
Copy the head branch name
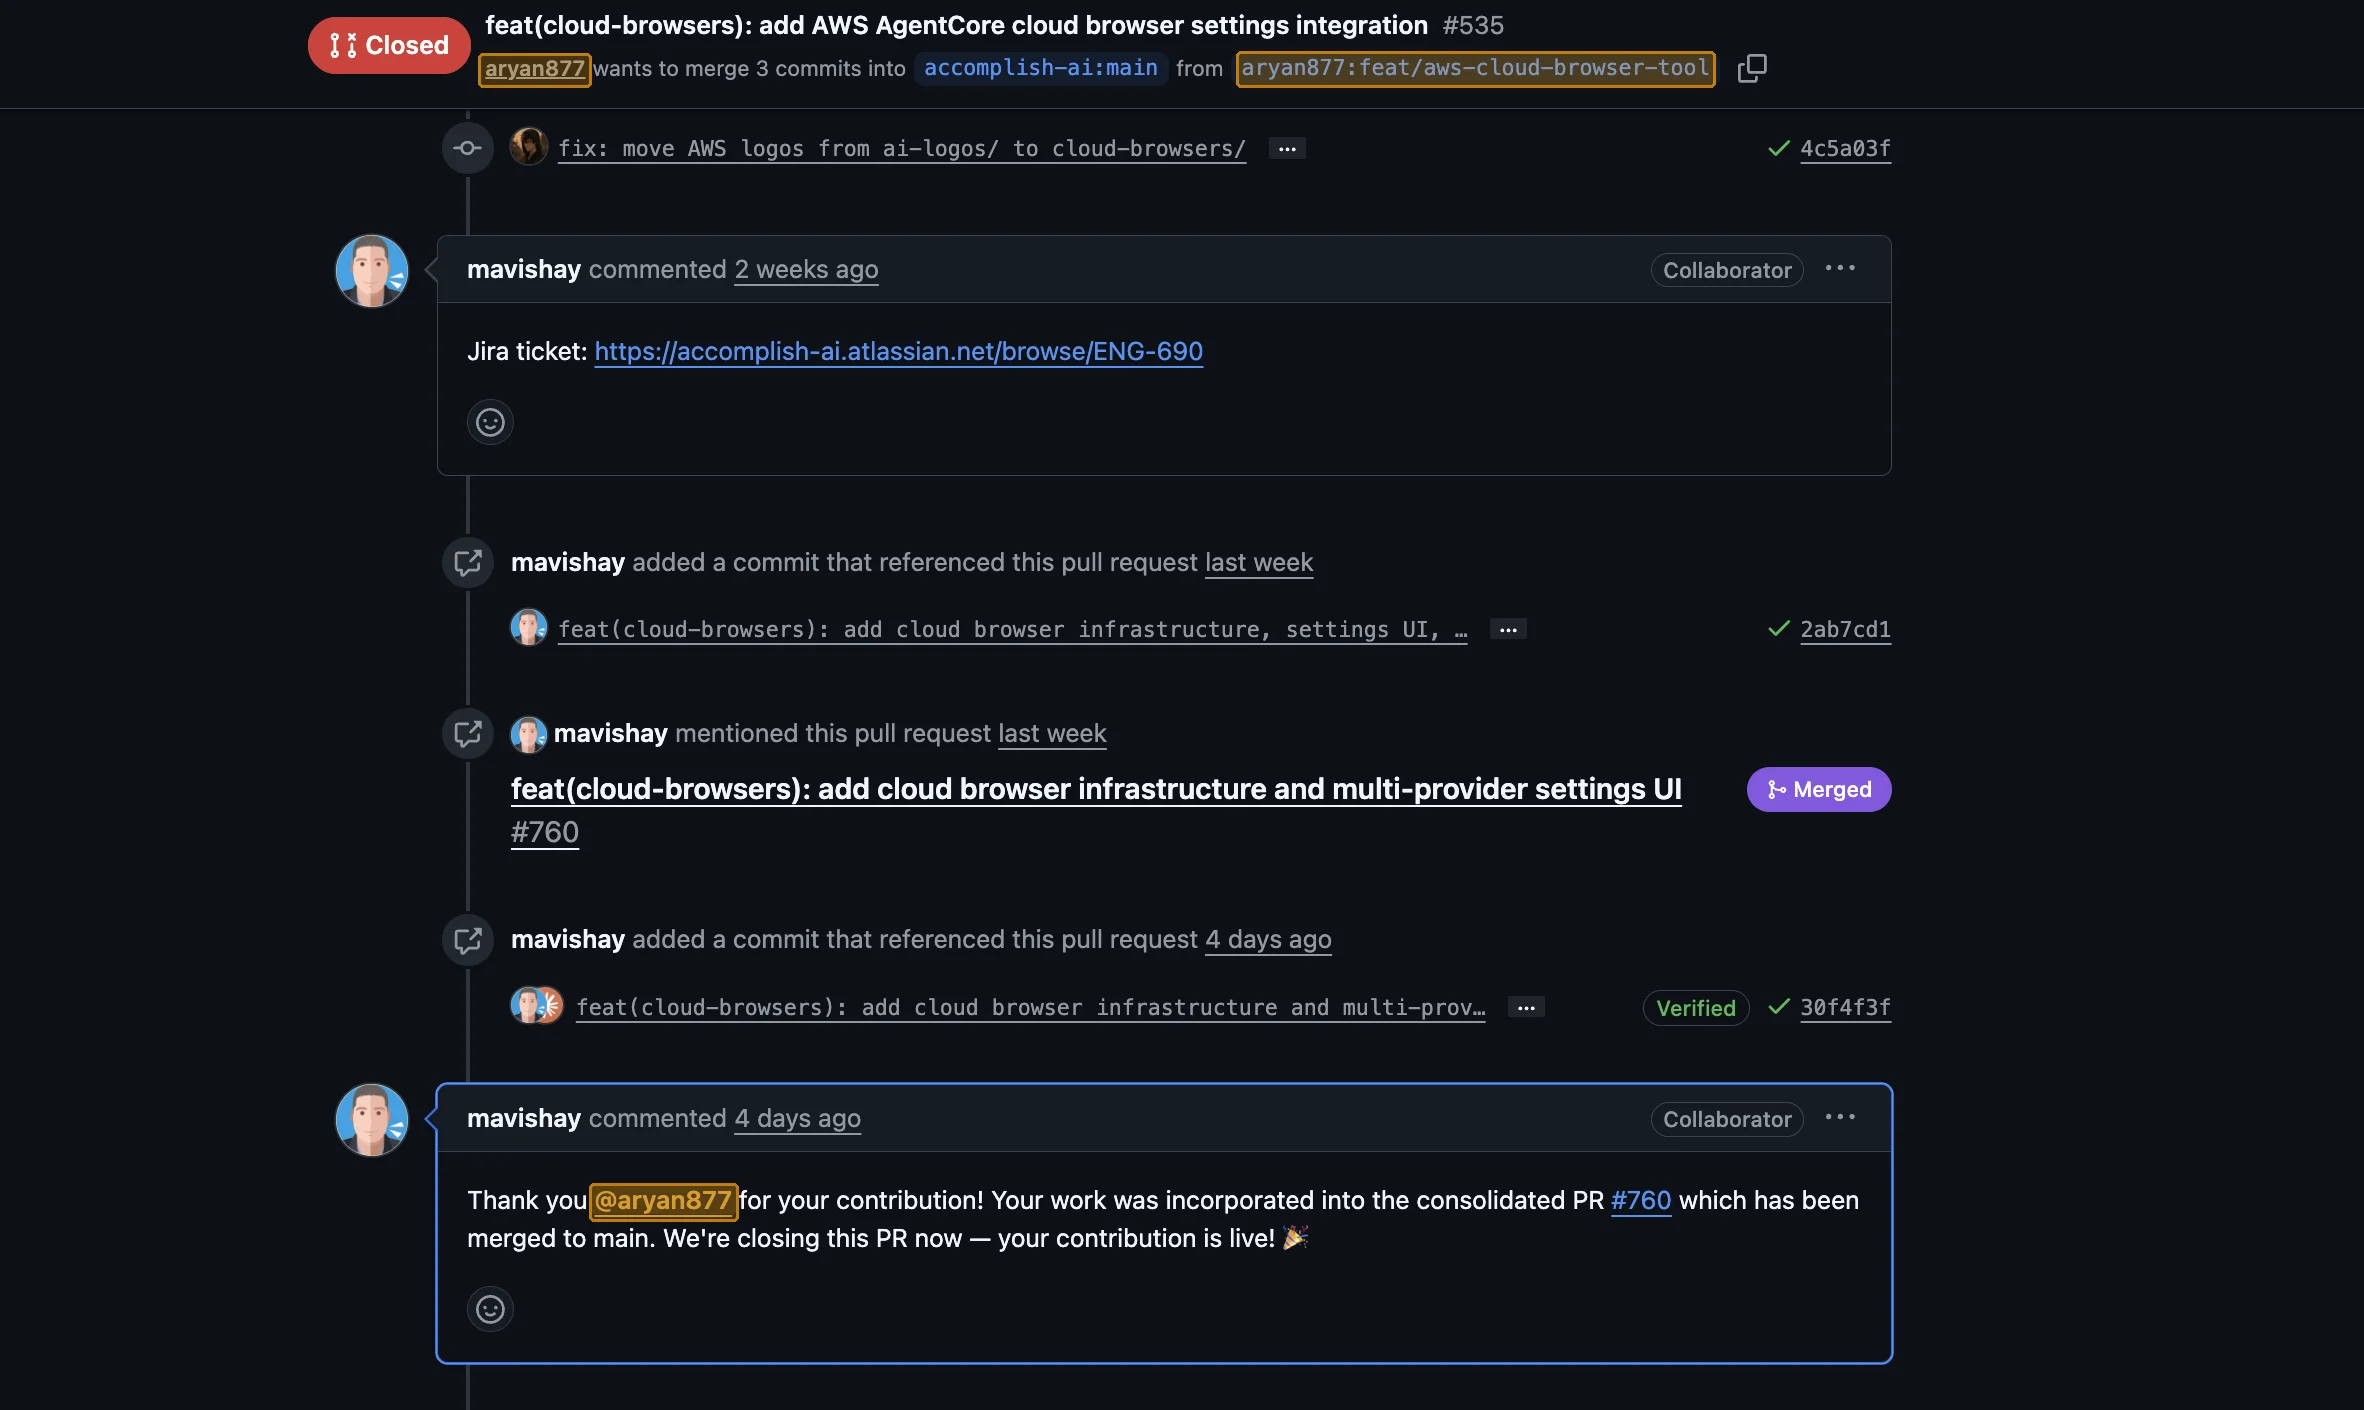point(1752,67)
